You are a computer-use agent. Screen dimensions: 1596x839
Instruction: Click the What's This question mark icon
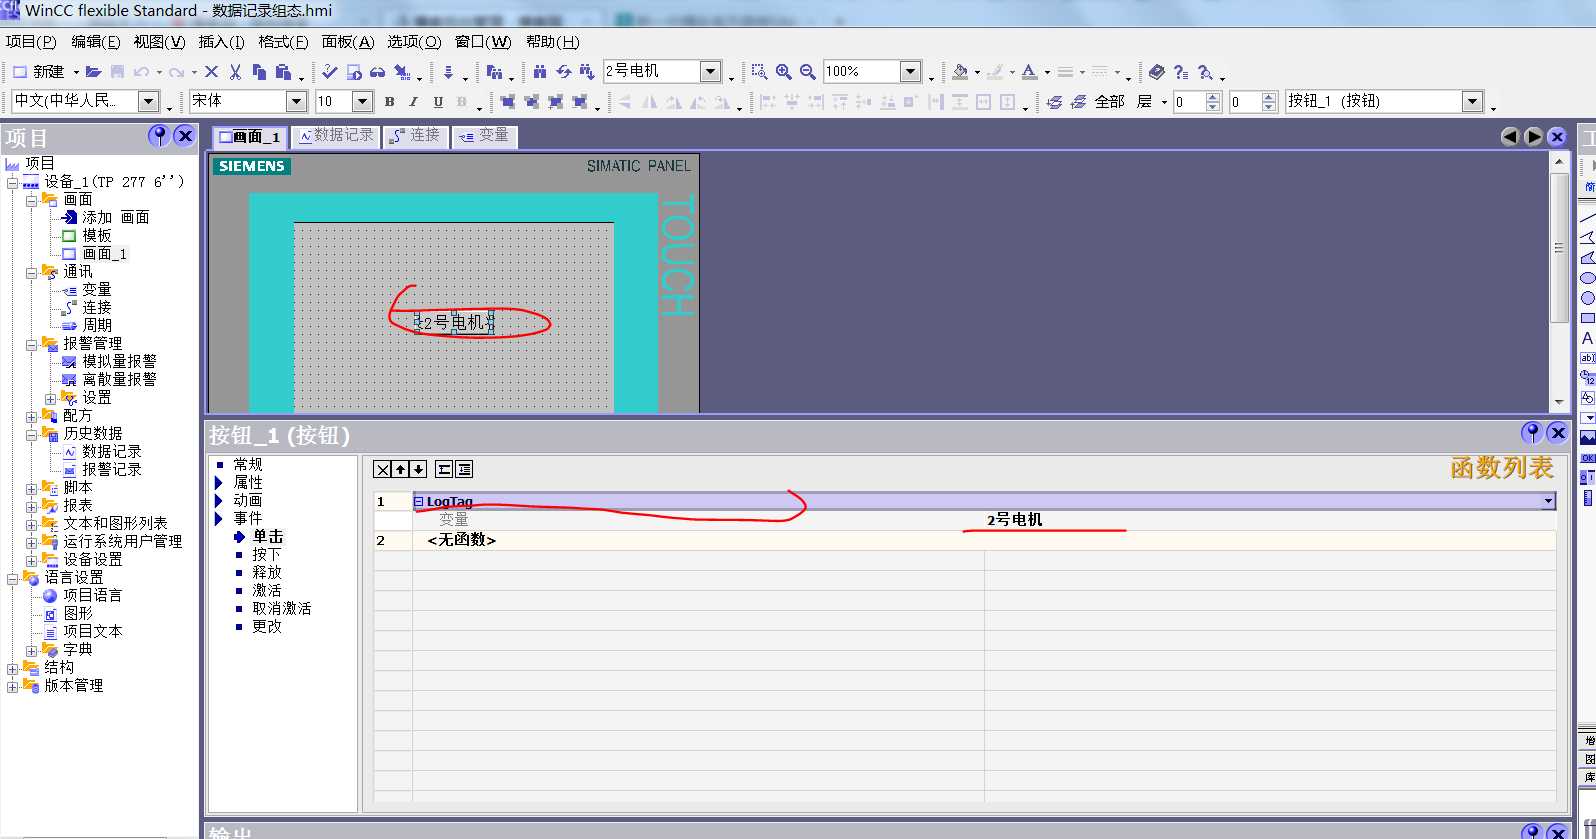click(1181, 72)
